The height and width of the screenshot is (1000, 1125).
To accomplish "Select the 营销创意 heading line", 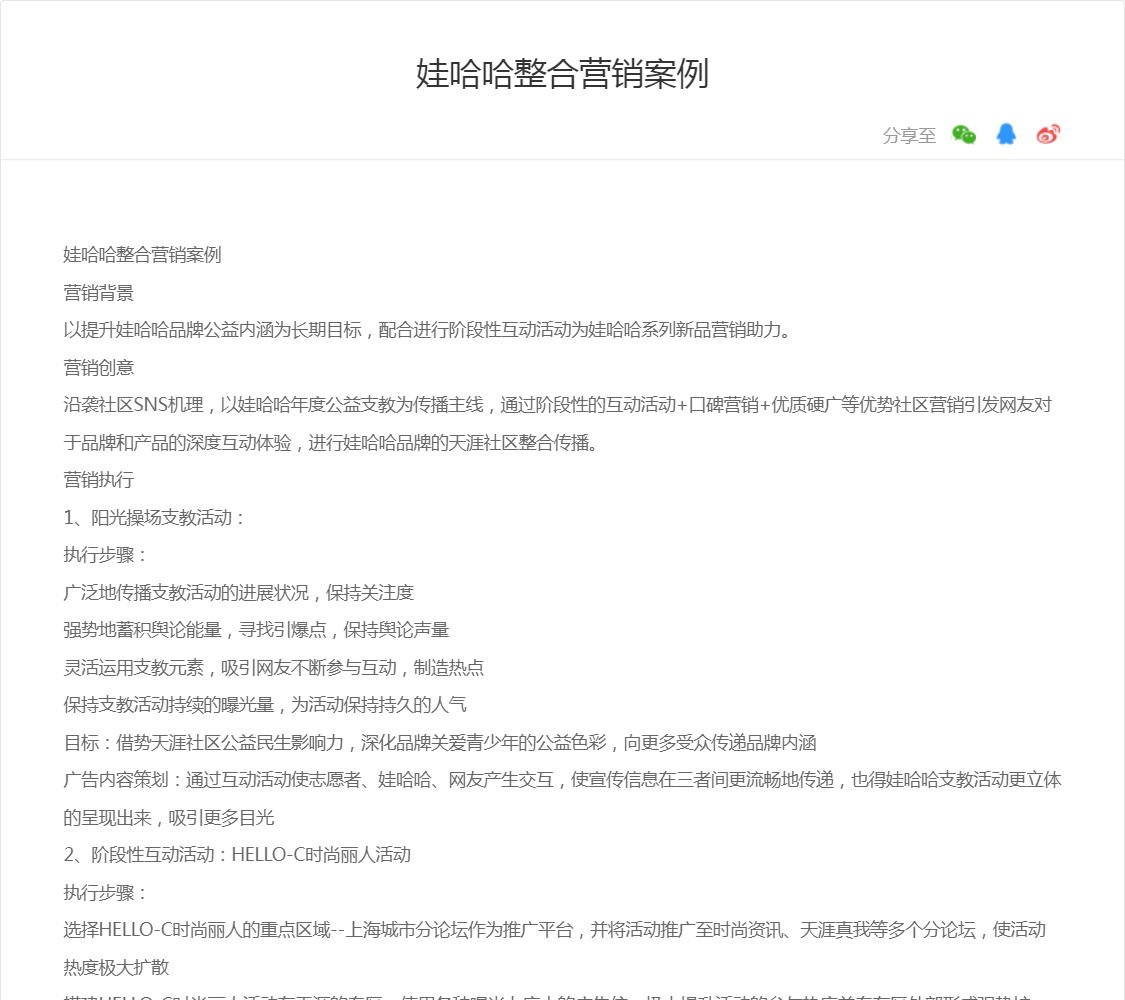I will (x=98, y=368).
